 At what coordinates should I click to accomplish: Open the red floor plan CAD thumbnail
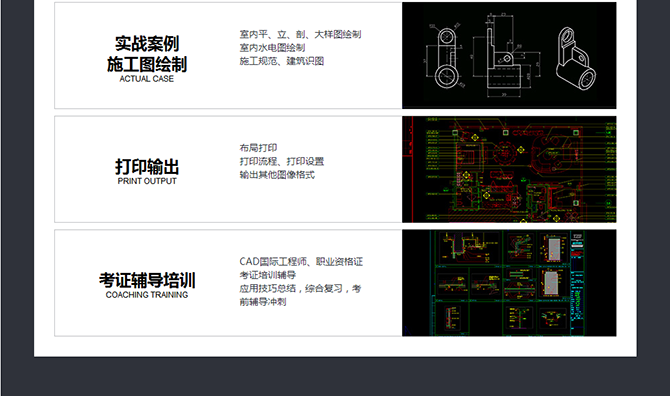pyautogui.click(x=509, y=169)
